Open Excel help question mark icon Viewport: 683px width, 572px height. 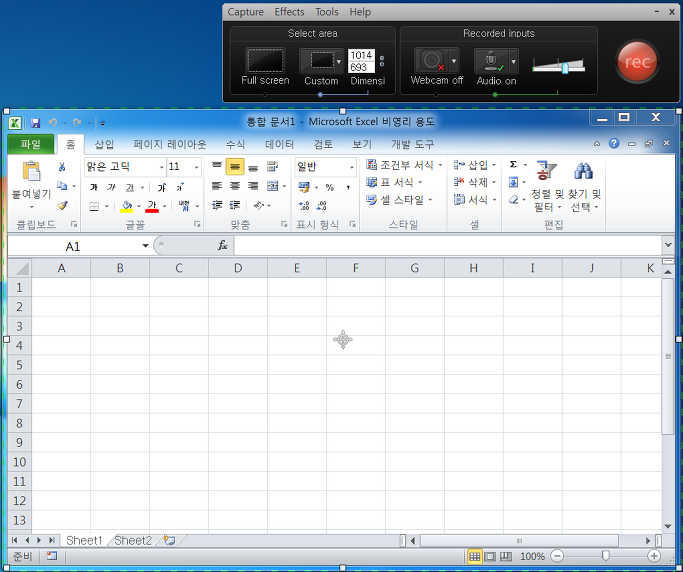(x=614, y=143)
